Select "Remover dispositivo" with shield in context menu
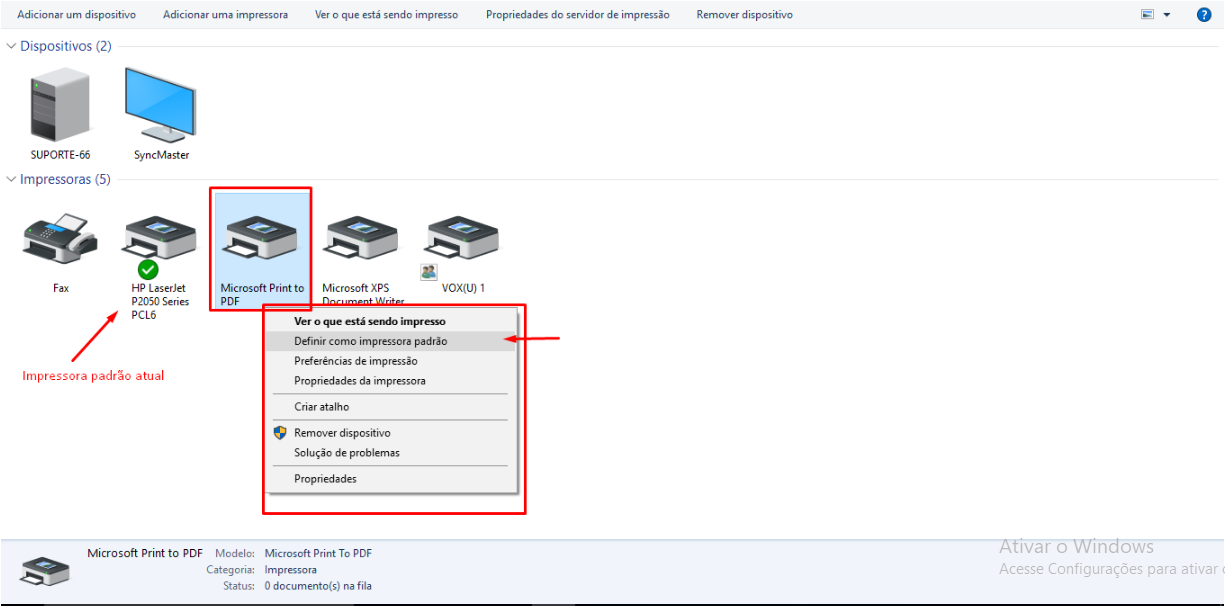This screenshot has width=1225, height=606. point(342,433)
